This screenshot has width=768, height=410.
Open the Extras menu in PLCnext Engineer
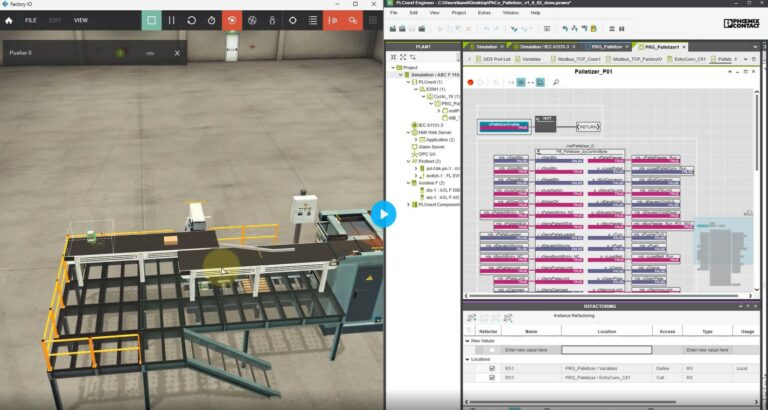(x=484, y=13)
